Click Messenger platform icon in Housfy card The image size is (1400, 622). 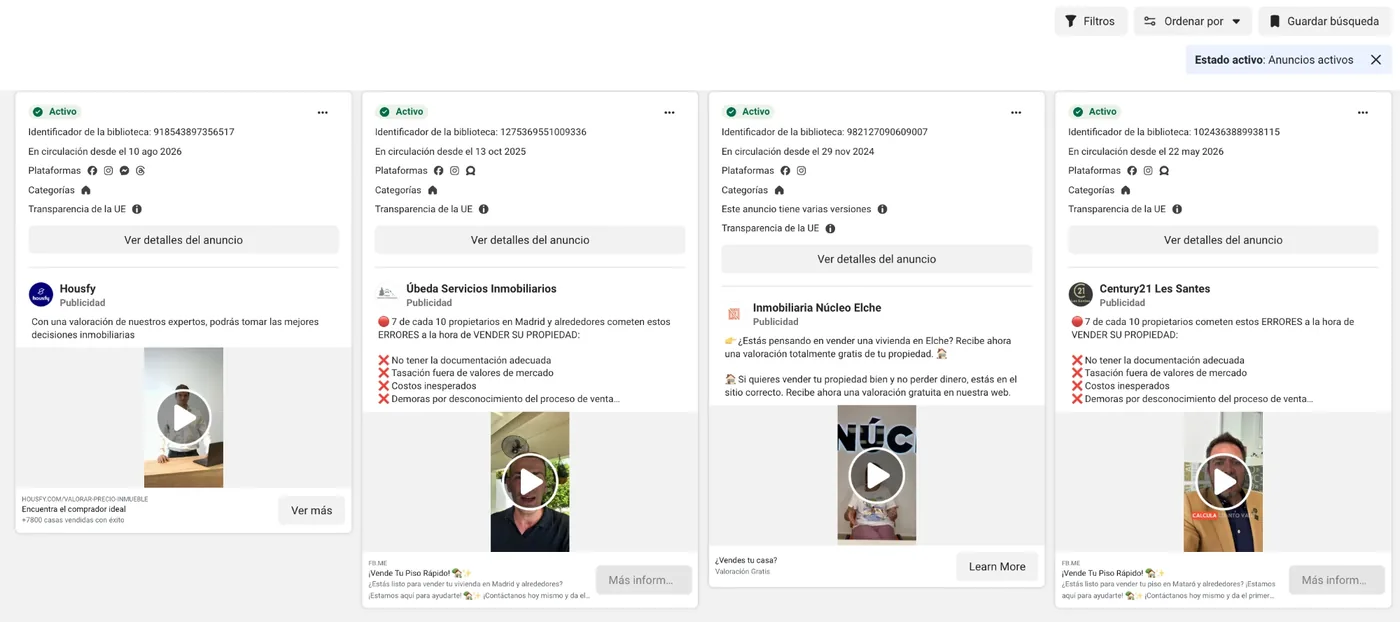pyautogui.click(x=124, y=171)
